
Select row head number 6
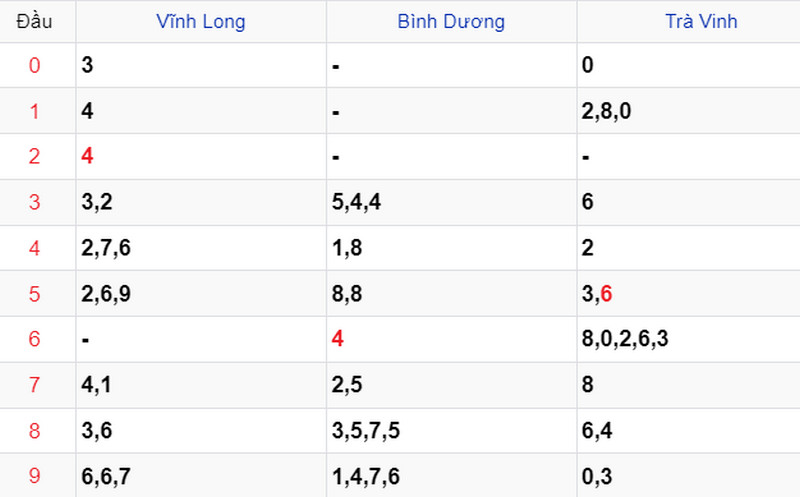35,339
